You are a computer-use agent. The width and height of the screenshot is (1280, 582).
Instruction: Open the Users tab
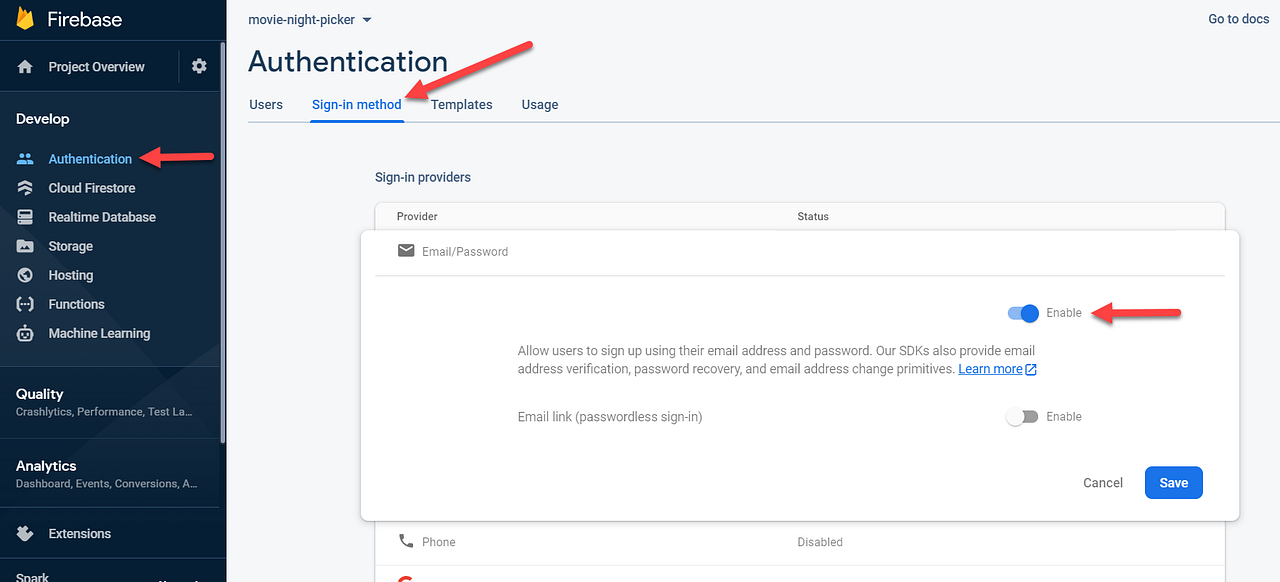click(x=265, y=104)
